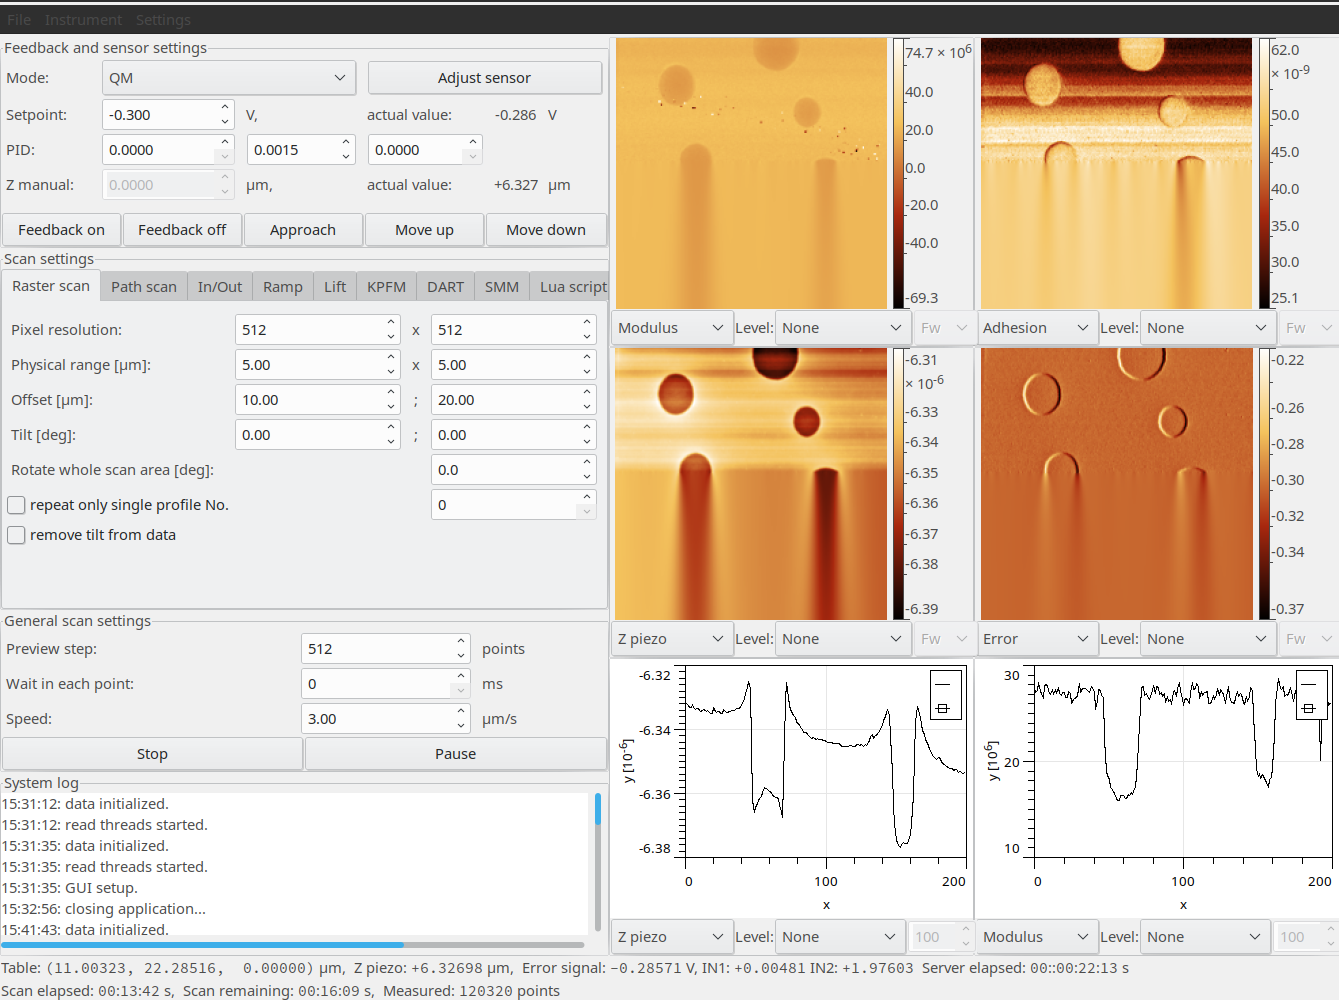Screen dimensions: 1339x1000
Task: Decrease the Physical range Y value
Action: point(587,372)
